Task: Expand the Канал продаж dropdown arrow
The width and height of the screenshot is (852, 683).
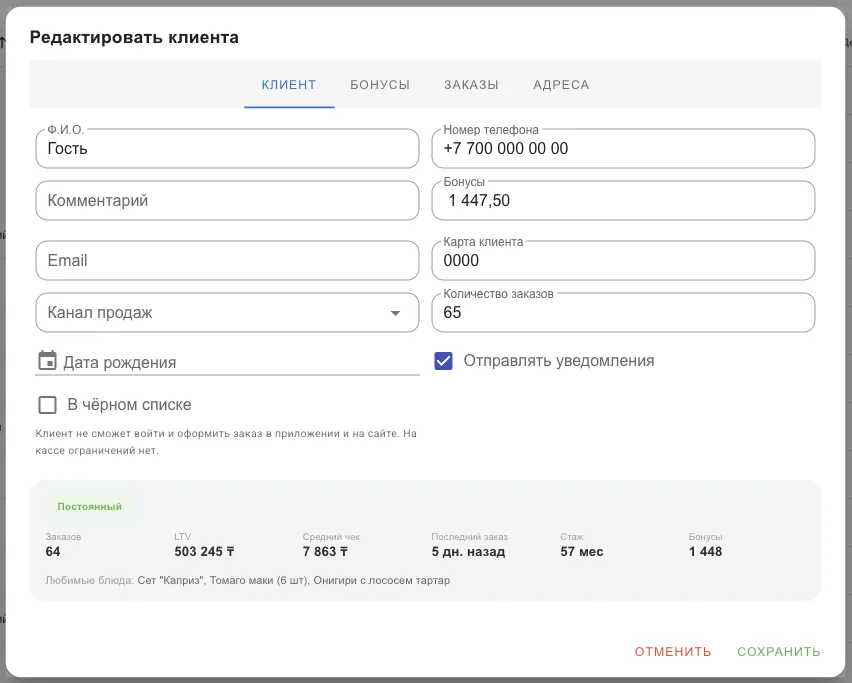Action: (396, 313)
